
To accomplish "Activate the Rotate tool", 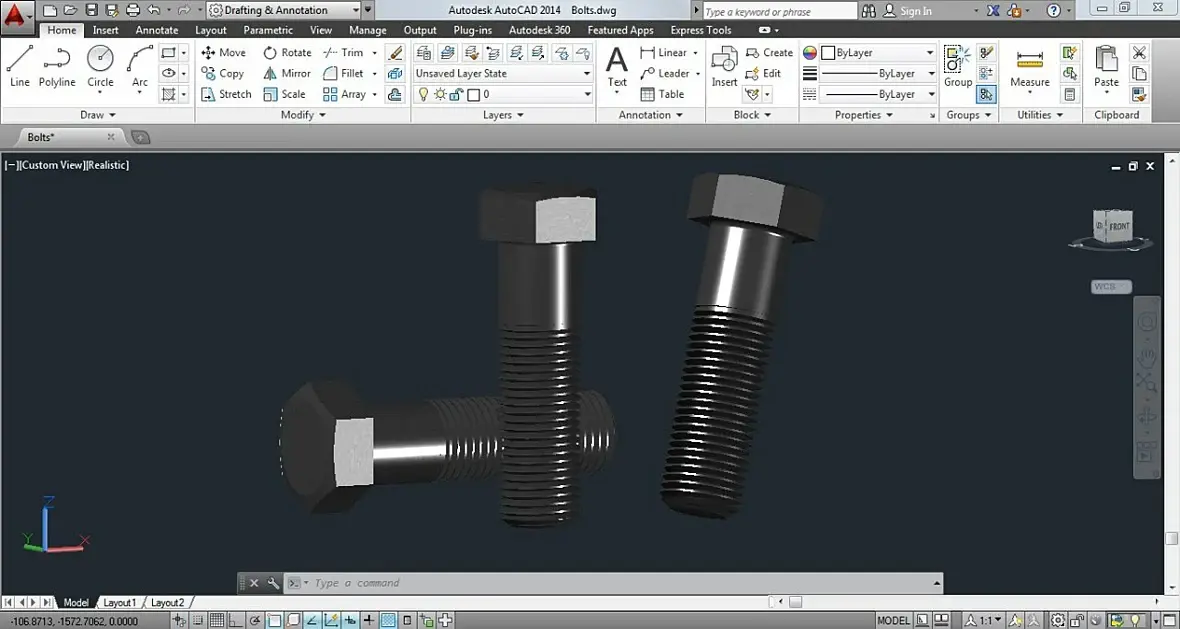I will pos(287,53).
